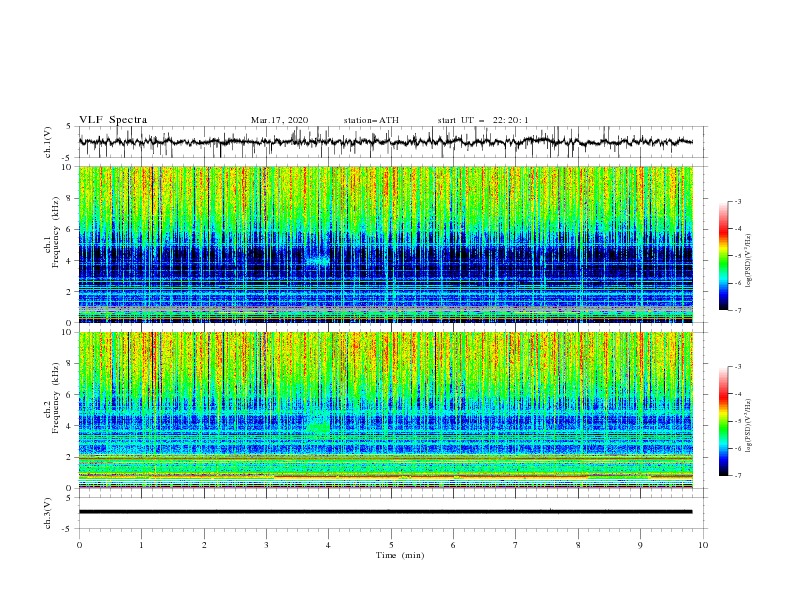Click the "0" tick on the time axis
Screen dimensions: 792x612
tap(79, 545)
